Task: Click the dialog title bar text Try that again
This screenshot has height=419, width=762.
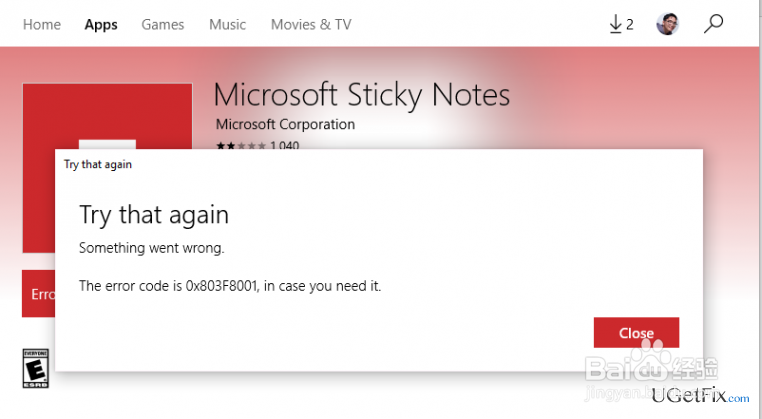Action: click(98, 164)
